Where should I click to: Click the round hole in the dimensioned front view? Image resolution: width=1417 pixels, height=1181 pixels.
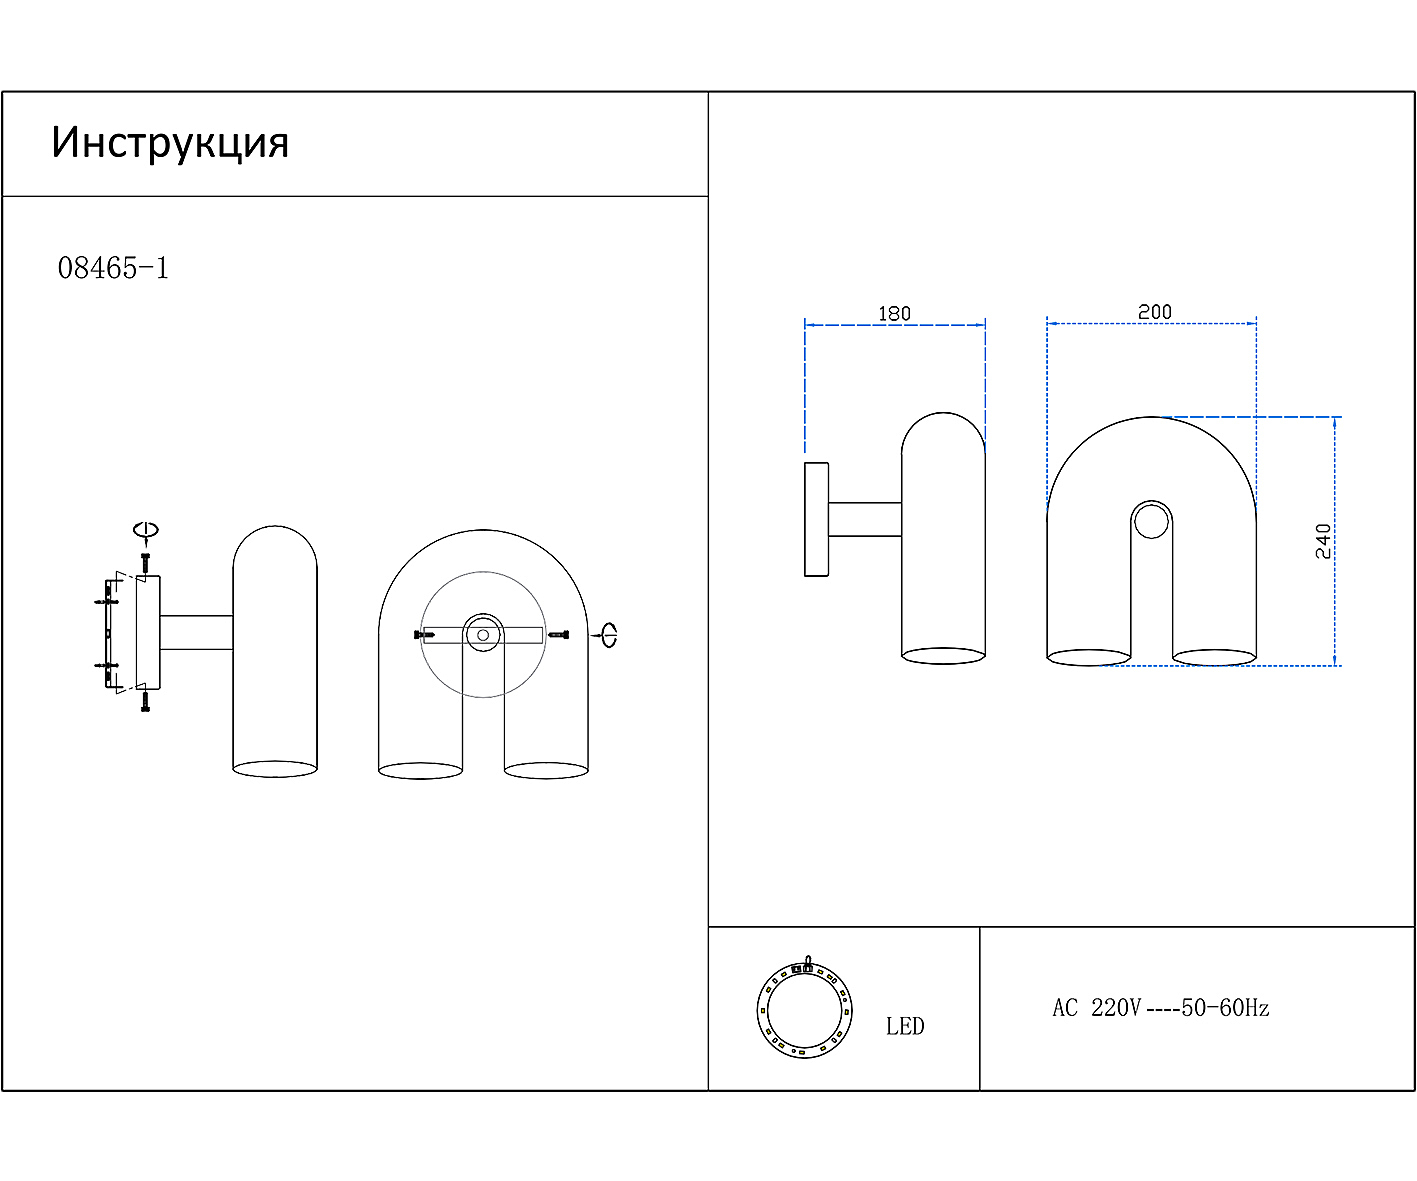pyautogui.click(x=1151, y=521)
